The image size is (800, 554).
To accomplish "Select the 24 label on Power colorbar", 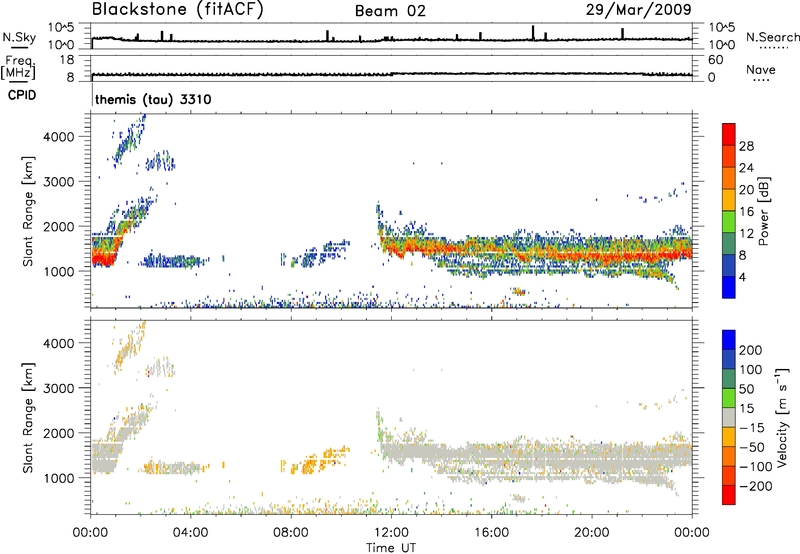I will coord(746,168).
